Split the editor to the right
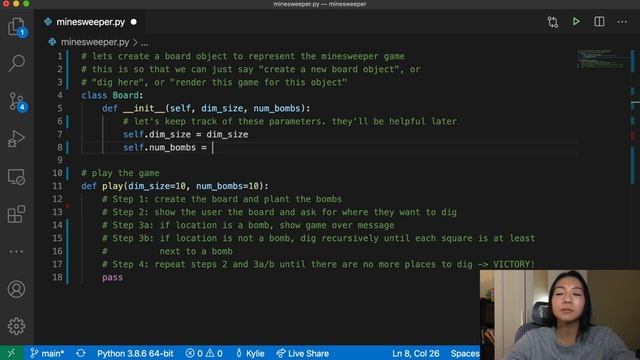The image size is (640, 360). pyautogui.click(x=599, y=22)
